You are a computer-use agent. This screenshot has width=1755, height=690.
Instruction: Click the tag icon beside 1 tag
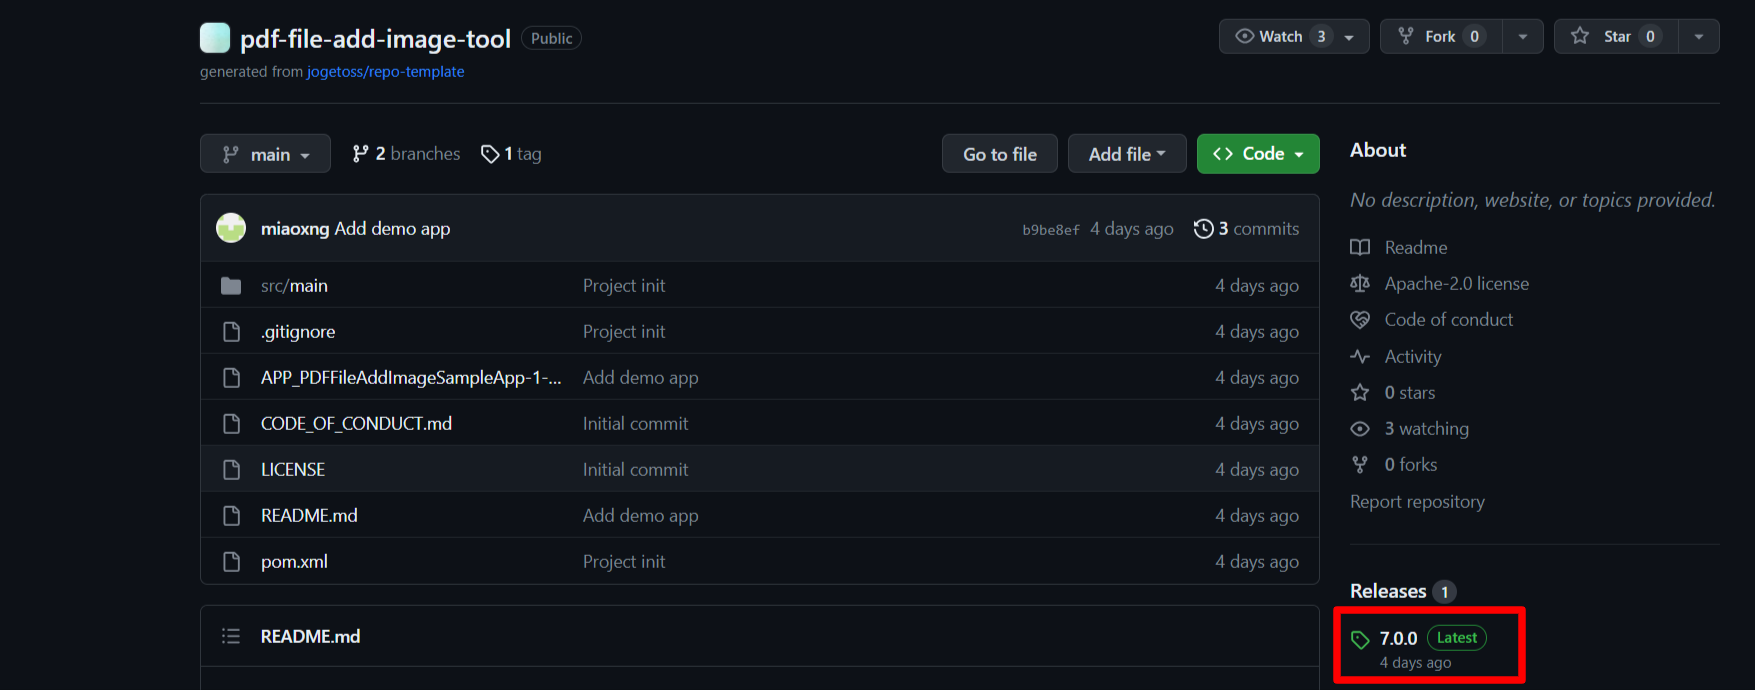click(x=490, y=154)
